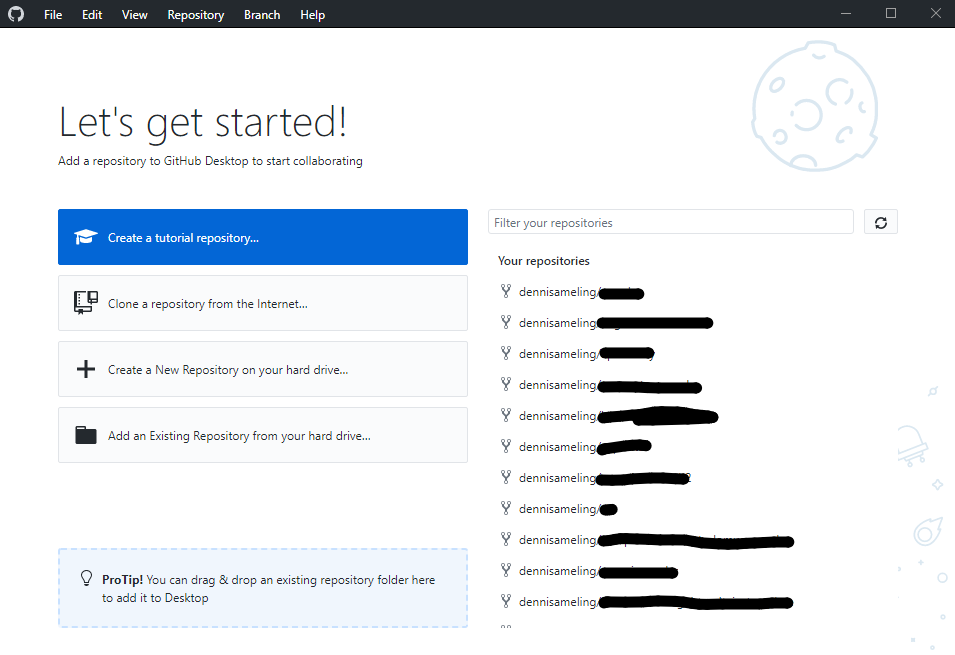Focus the Filter your repositories field
Image resolution: width=955 pixels, height=655 pixels.
coord(671,222)
